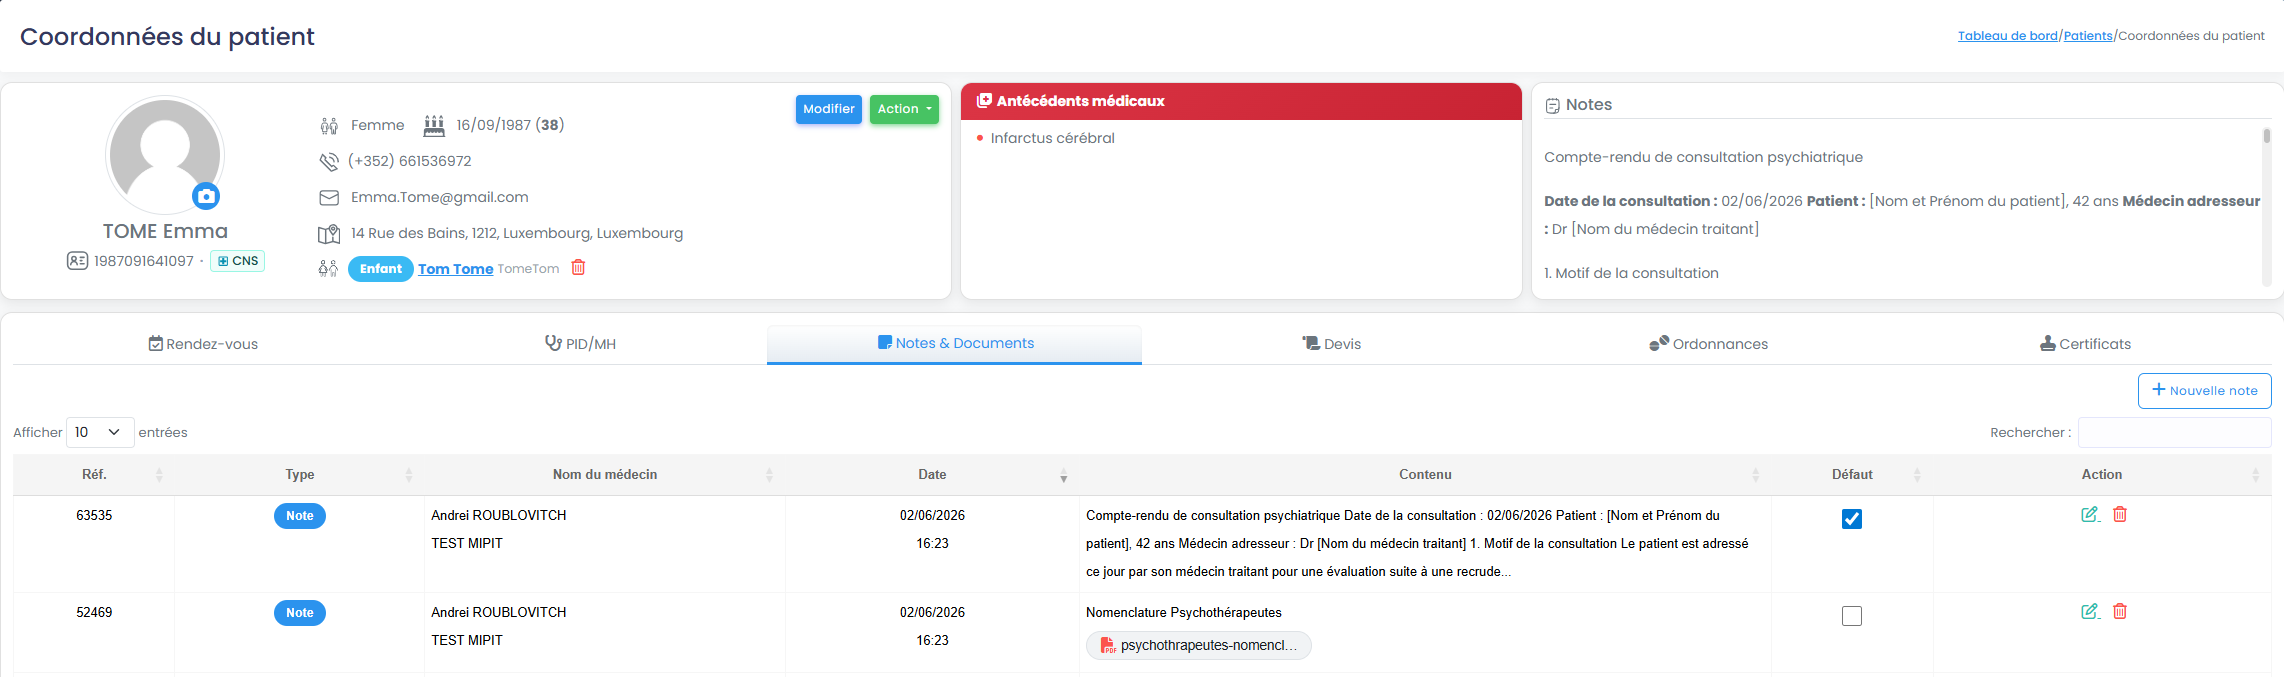Open the Action dropdown button
Viewport: 2284px width, 677px height.
pos(904,109)
